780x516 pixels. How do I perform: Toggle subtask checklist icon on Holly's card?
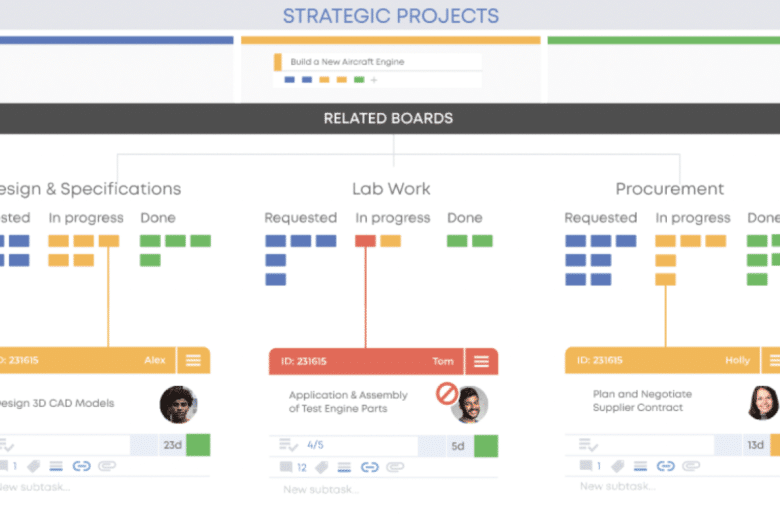pyautogui.click(x=585, y=445)
